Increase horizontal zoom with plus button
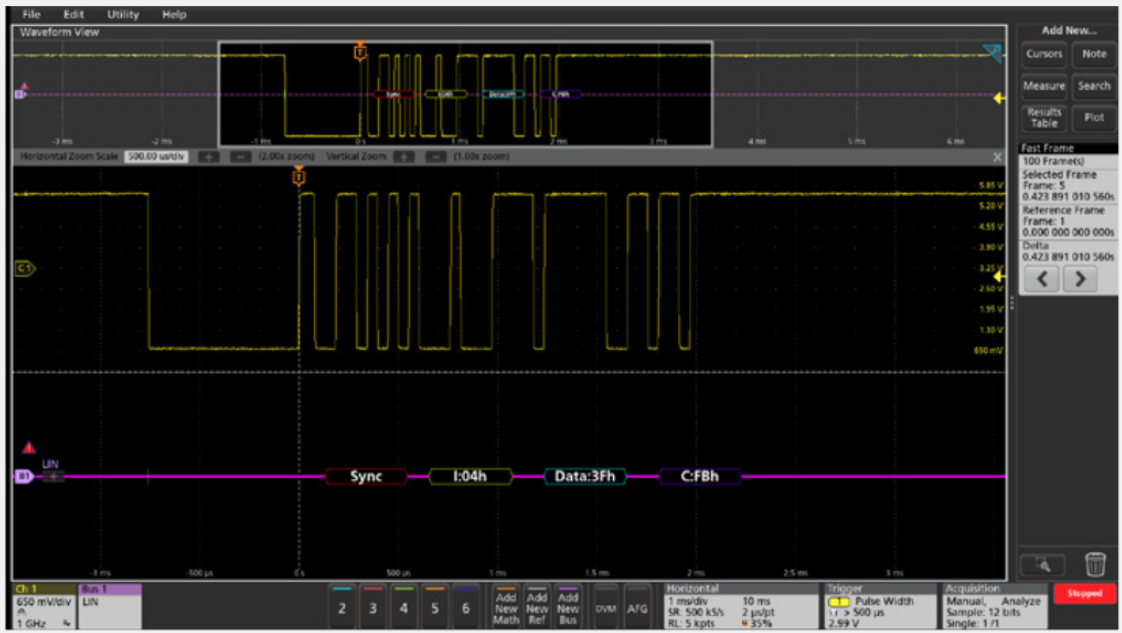Viewport: 1122px width, 633px height. click(208, 157)
